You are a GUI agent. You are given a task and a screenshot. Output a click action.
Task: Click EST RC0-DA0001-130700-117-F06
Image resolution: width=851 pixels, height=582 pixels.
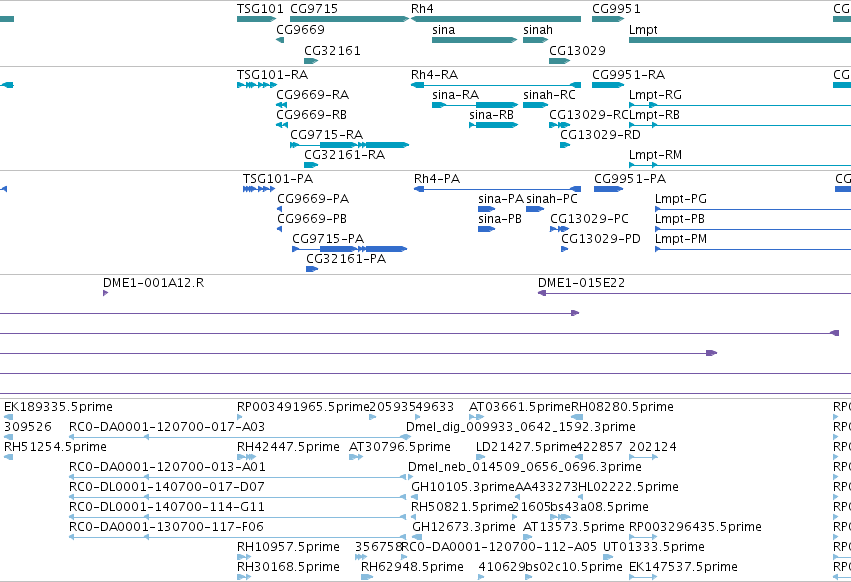click(x=238, y=537)
